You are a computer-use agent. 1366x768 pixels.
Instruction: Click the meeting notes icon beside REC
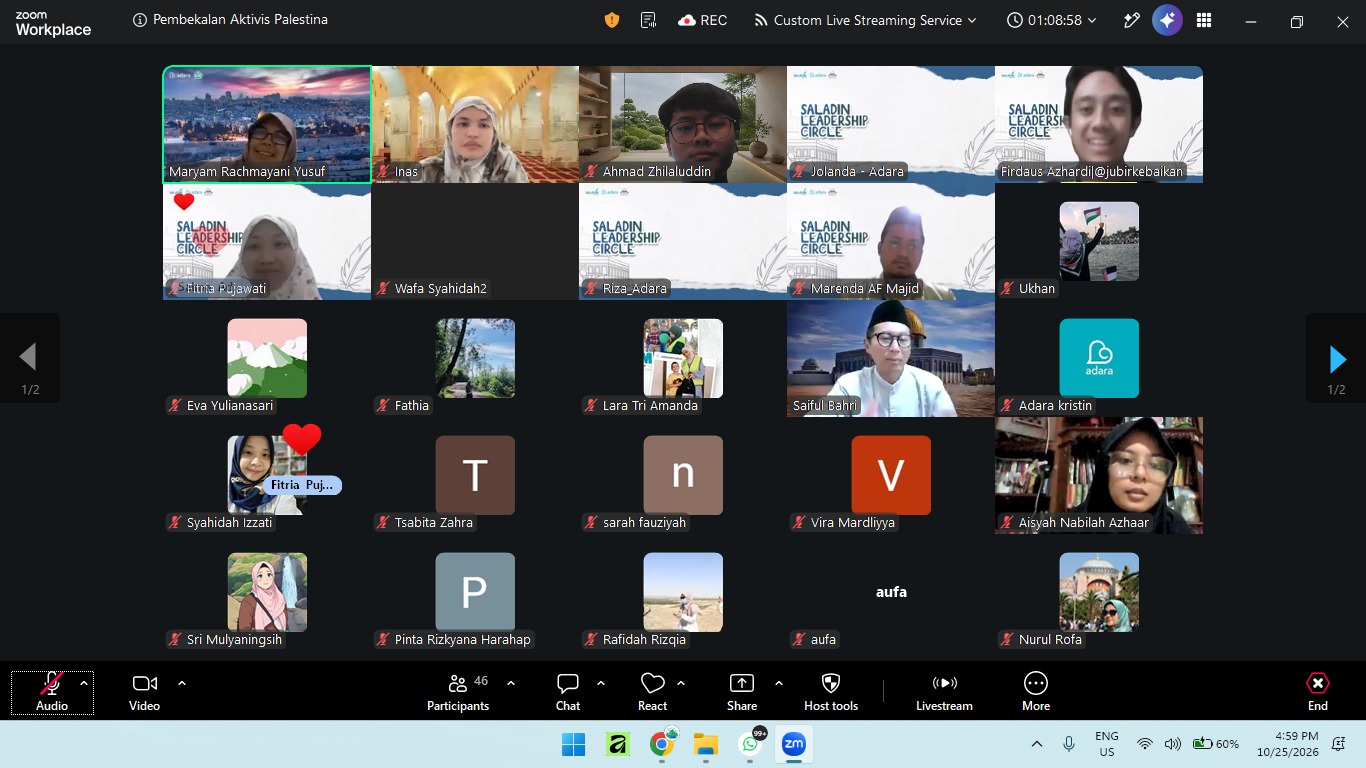coord(648,20)
